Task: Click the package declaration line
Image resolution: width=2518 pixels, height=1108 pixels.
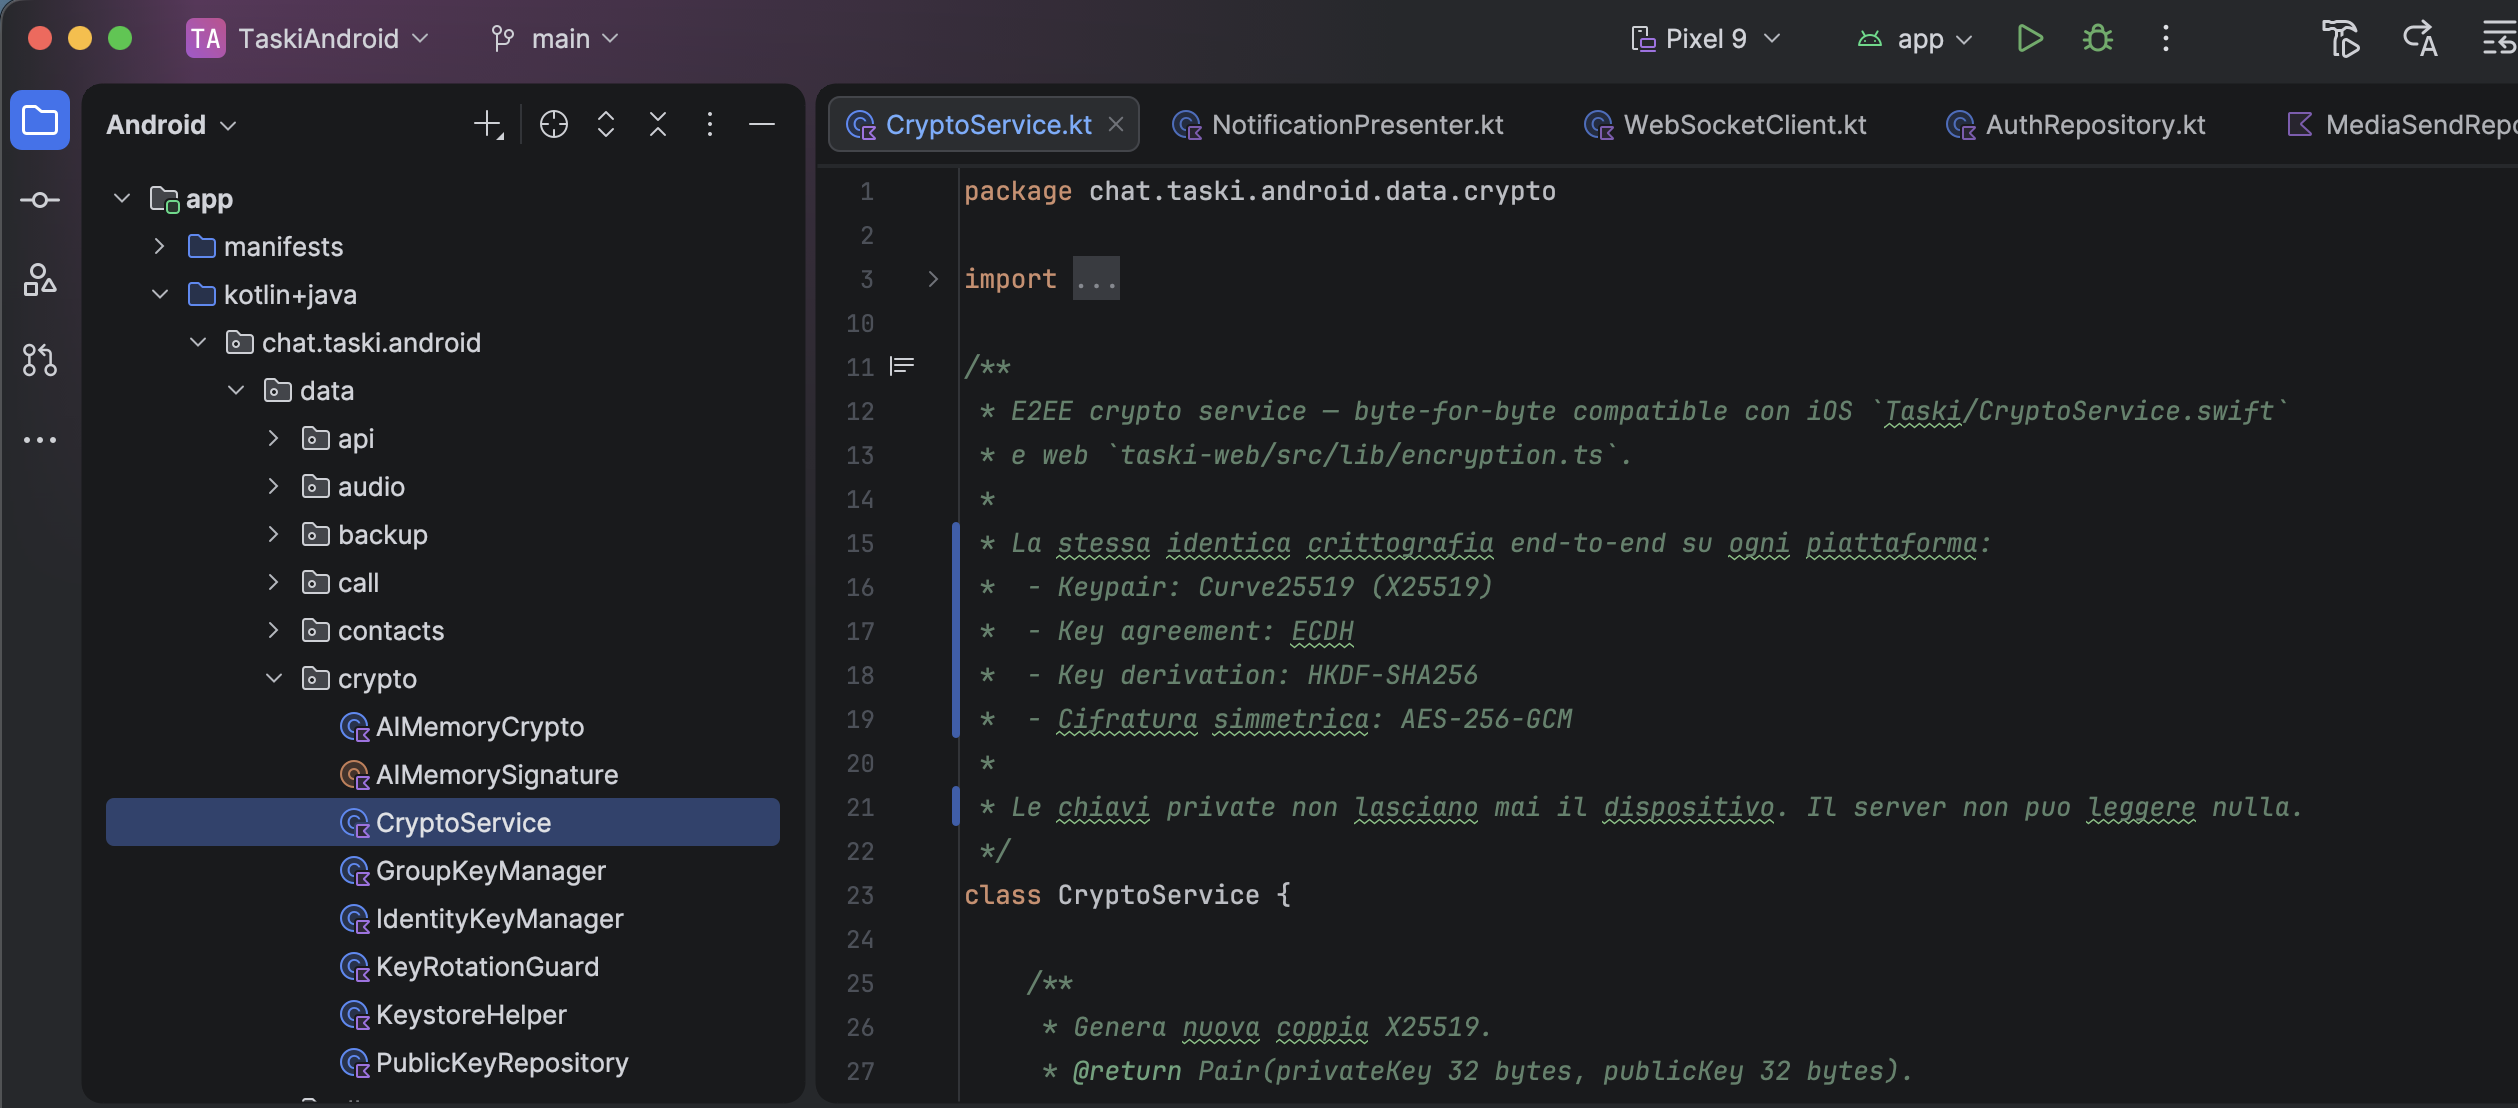Action: point(1260,191)
